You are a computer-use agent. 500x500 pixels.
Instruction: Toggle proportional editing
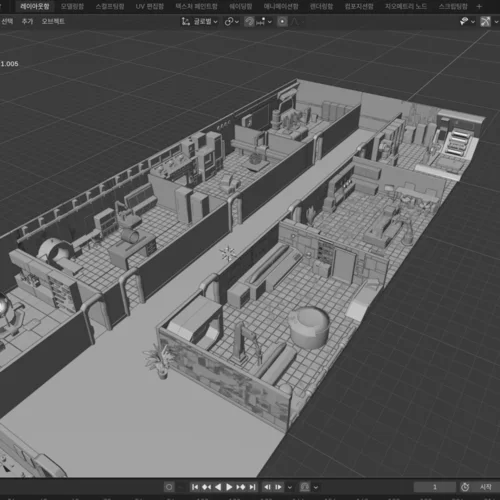(x=282, y=22)
